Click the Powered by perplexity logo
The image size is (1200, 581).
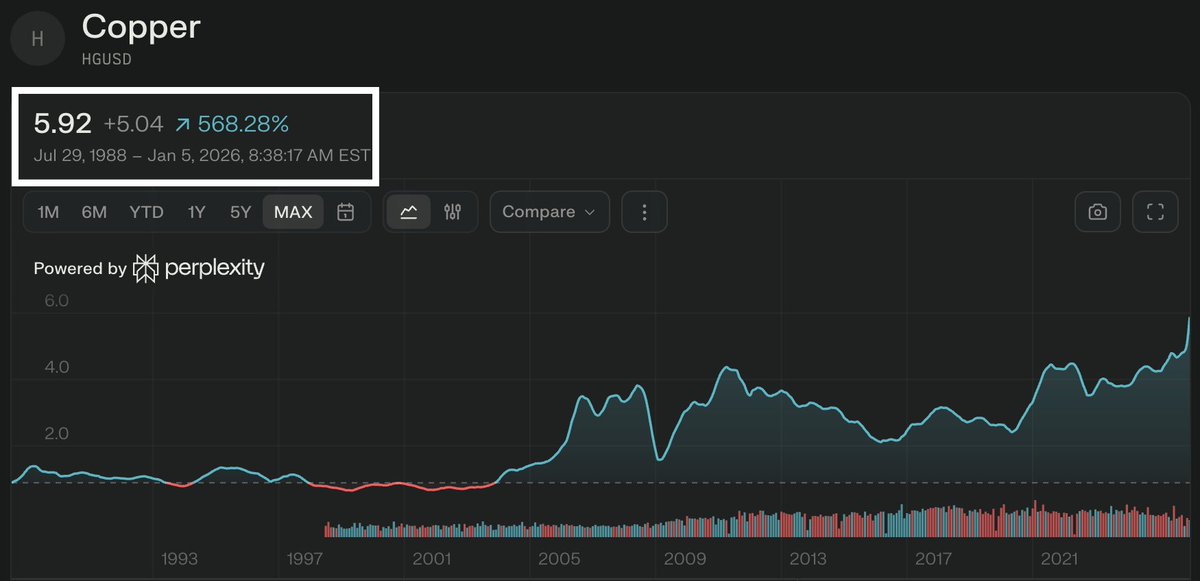point(149,268)
